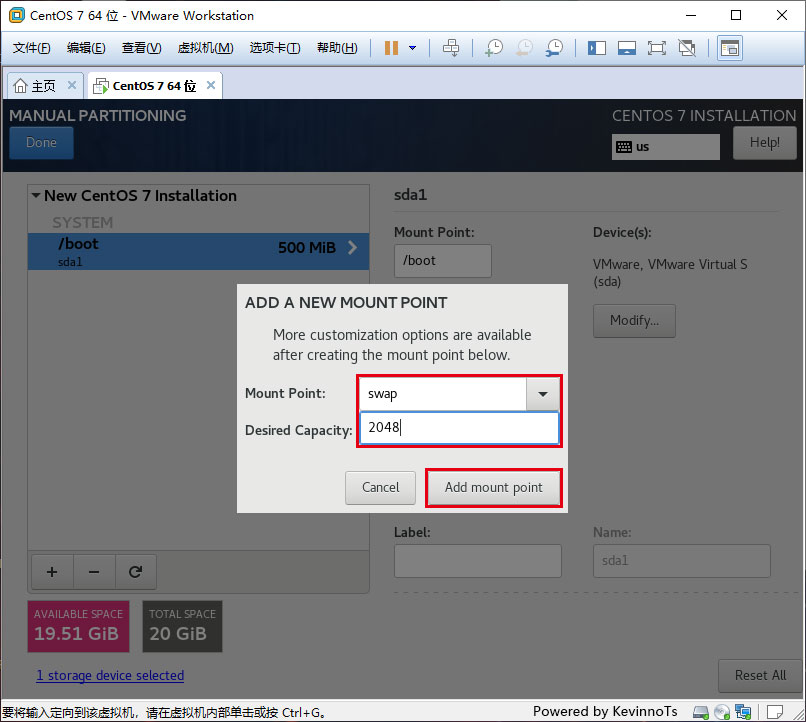
Task: Revert to the previous snapshot icon
Action: [524, 48]
